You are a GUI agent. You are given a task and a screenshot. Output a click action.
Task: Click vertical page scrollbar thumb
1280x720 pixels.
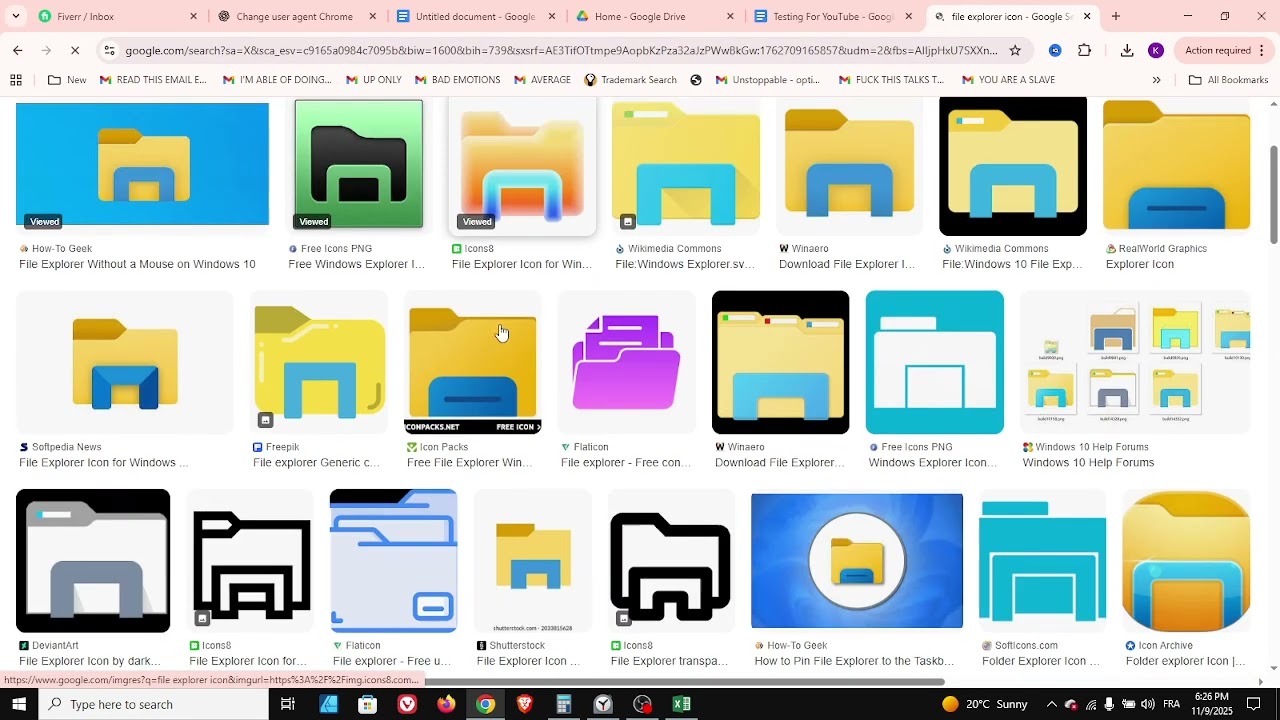coord(1273,193)
